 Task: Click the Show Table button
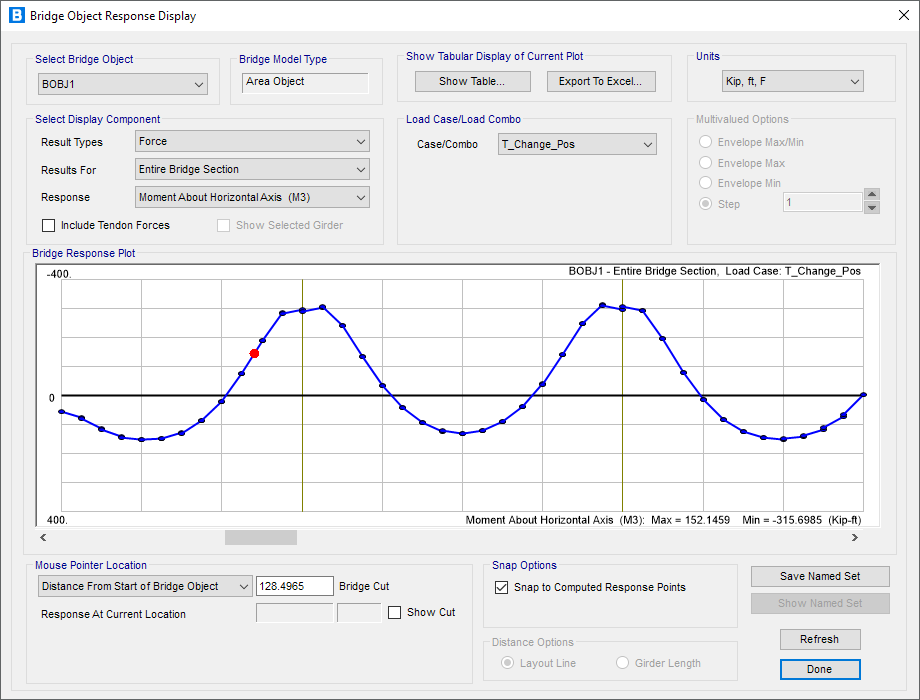tap(472, 81)
